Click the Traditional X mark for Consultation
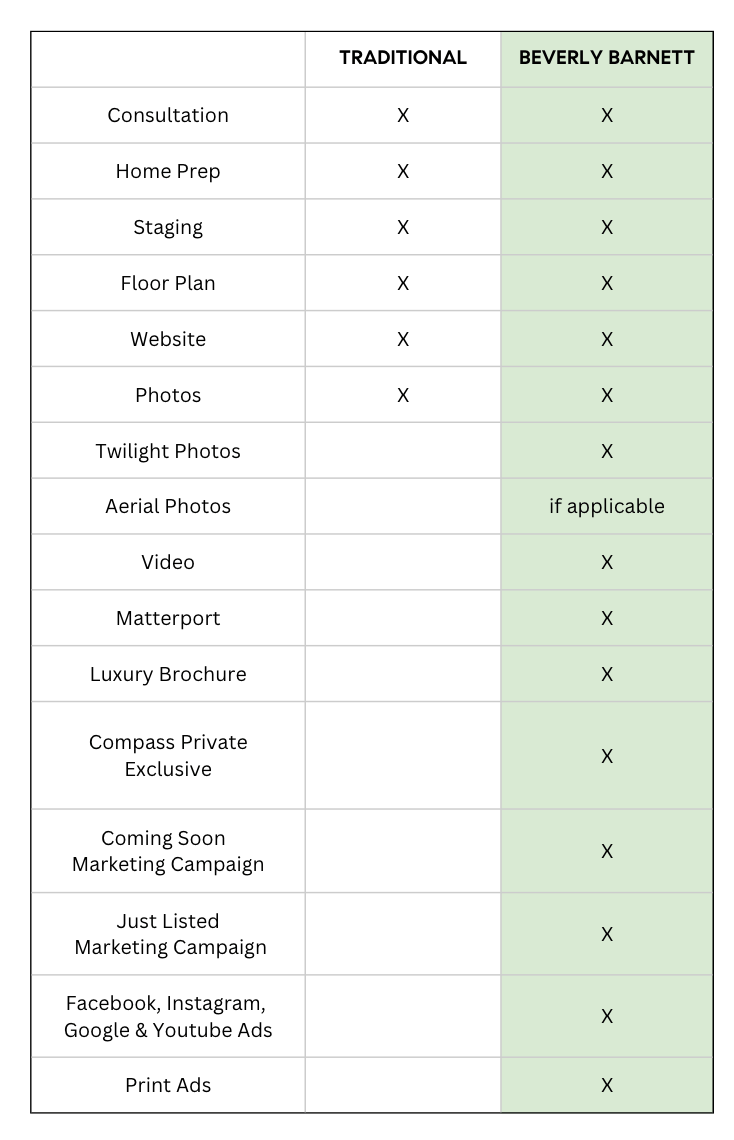The height and width of the screenshot is (1140, 734). [x=403, y=115]
